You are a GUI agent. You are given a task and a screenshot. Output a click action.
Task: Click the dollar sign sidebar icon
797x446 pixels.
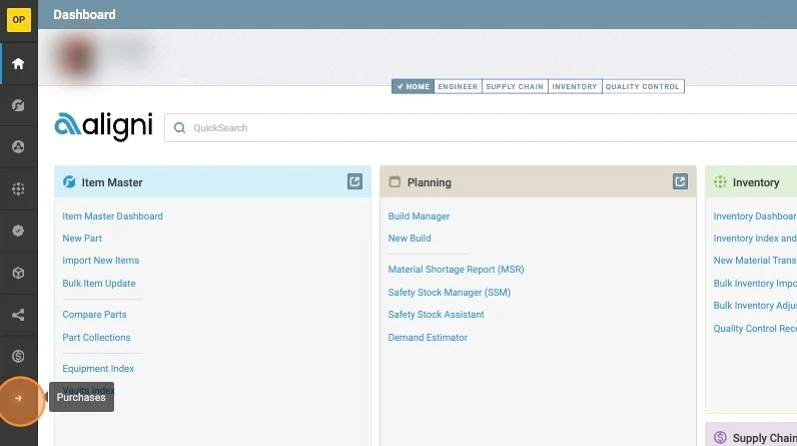[18, 356]
